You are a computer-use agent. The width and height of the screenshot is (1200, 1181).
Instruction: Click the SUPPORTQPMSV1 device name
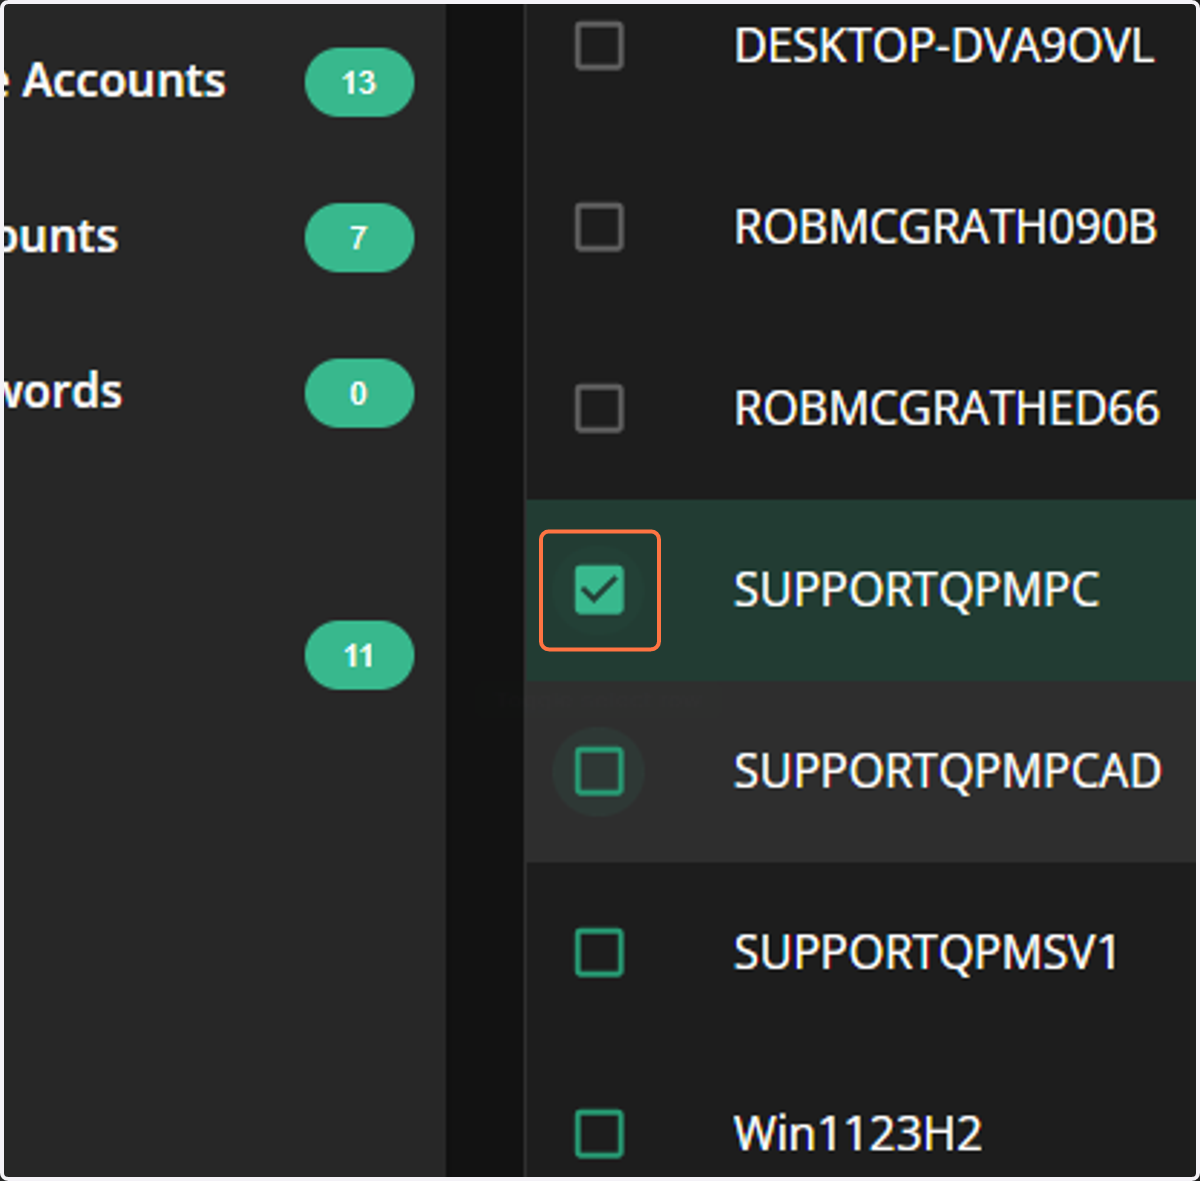(x=926, y=952)
